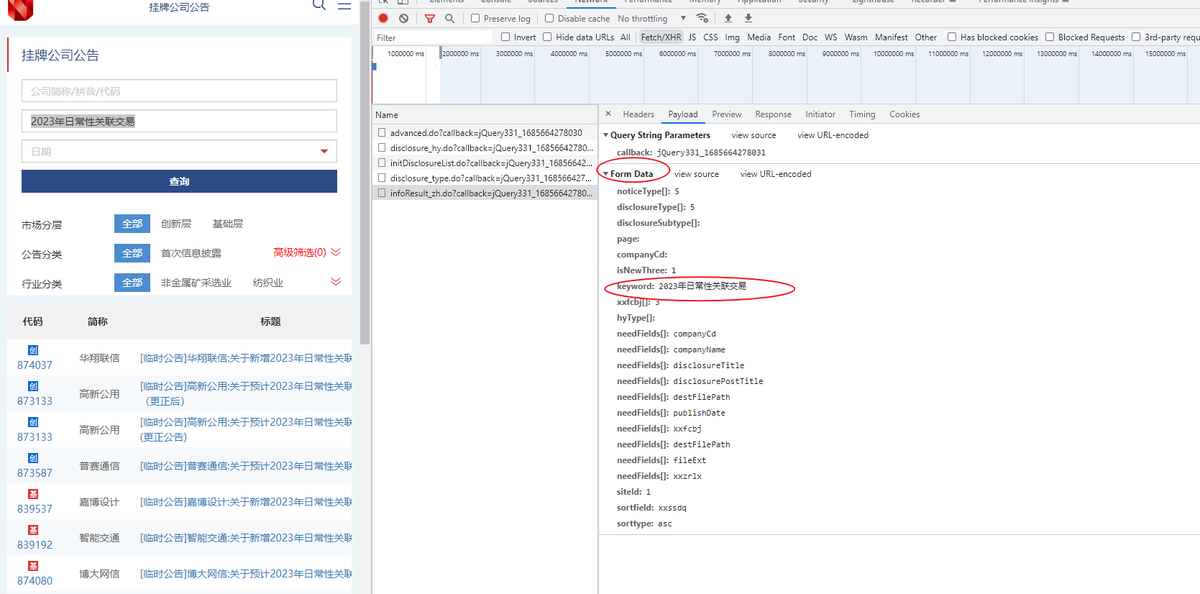Open the No throttling dropdown

point(651,18)
